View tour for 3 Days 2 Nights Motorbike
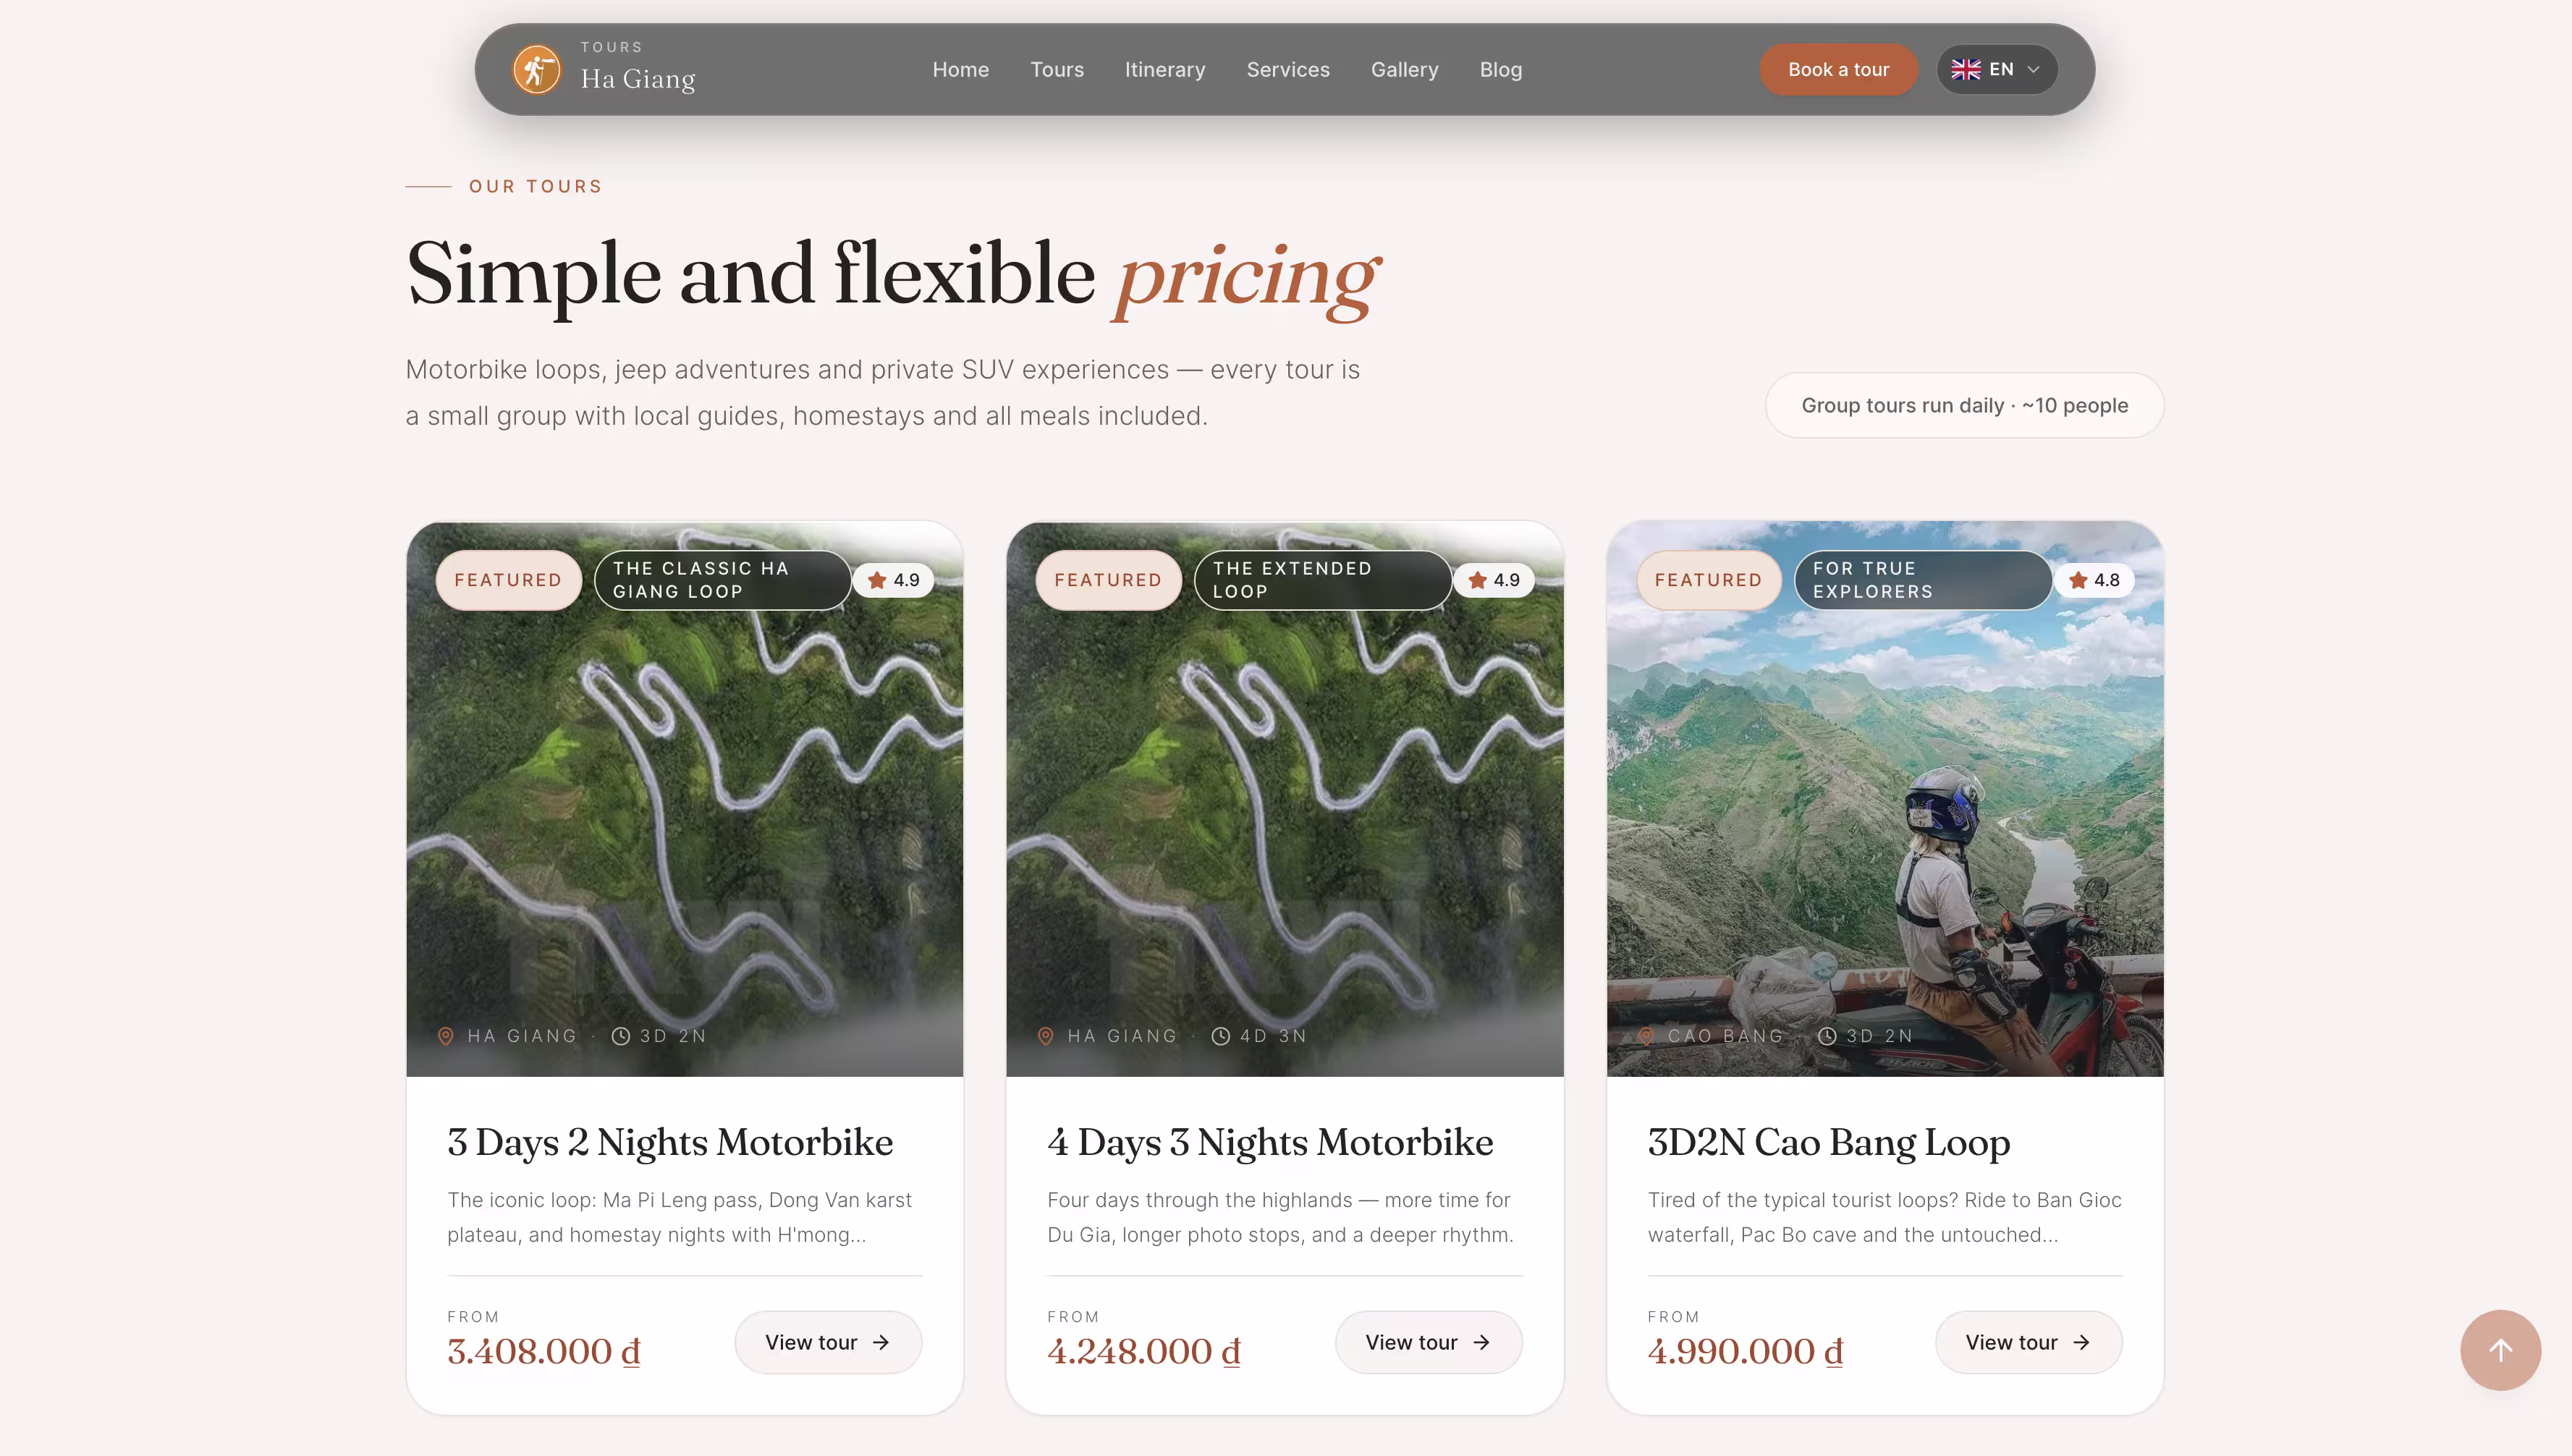This screenshot has width=2572, height=1456. [x=828, y=1342]
